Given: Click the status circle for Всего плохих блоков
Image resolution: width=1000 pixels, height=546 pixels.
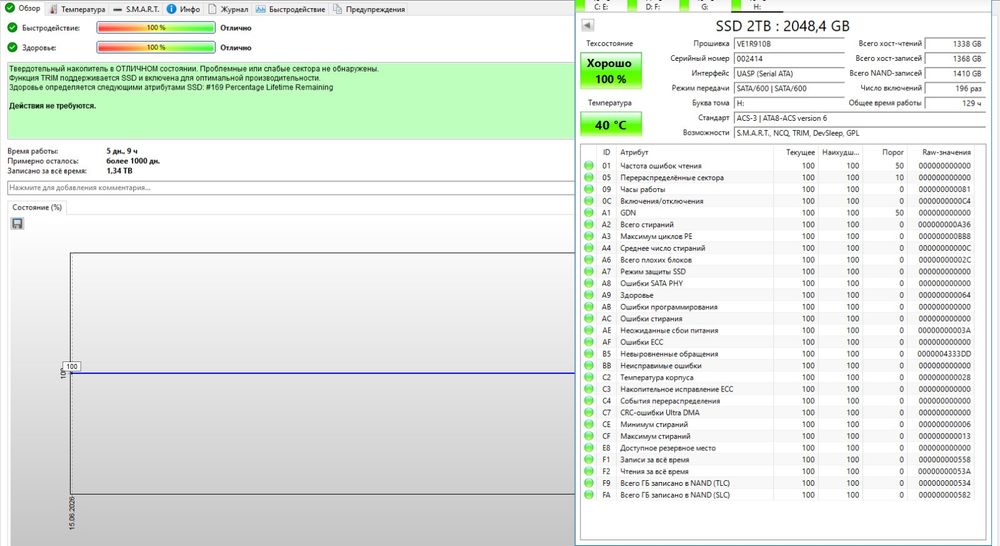Looking at the screenshot, I should (589, 260).
